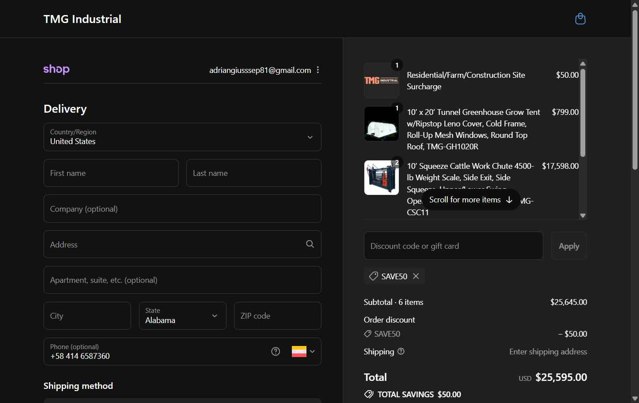This screenshot has height=403, width=639.
Task: Click Tunnel Greenhouse Grow Tent thumbnail
Action: 381,124
